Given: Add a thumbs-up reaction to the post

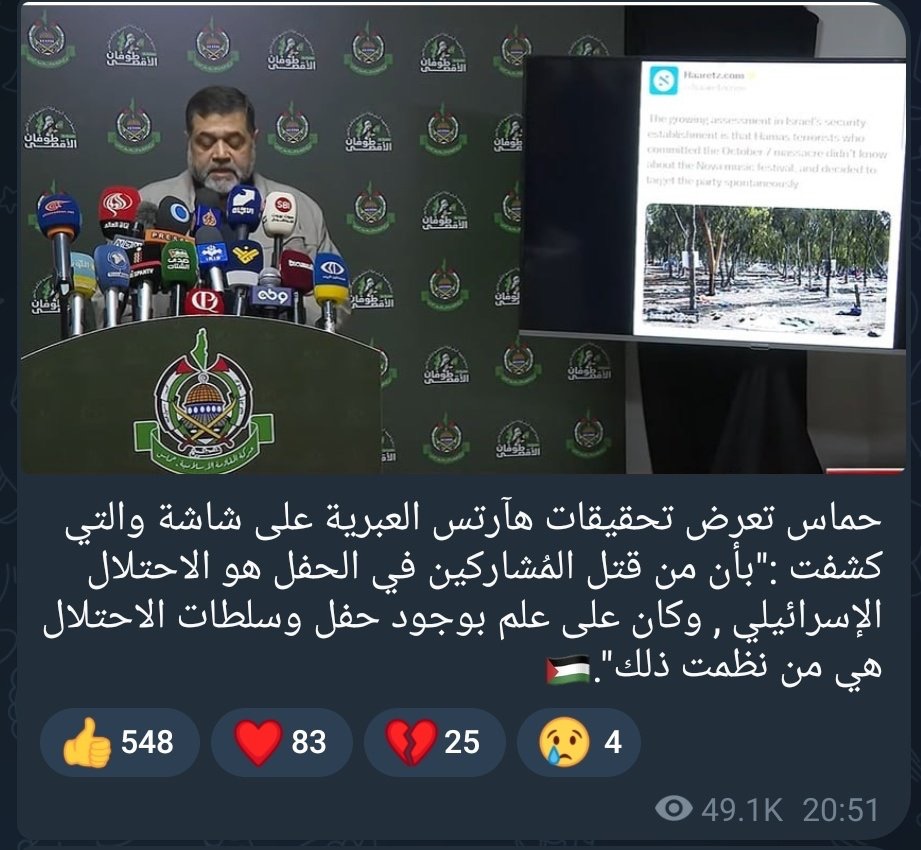Looking at the screenshot, I should point(119,742).
